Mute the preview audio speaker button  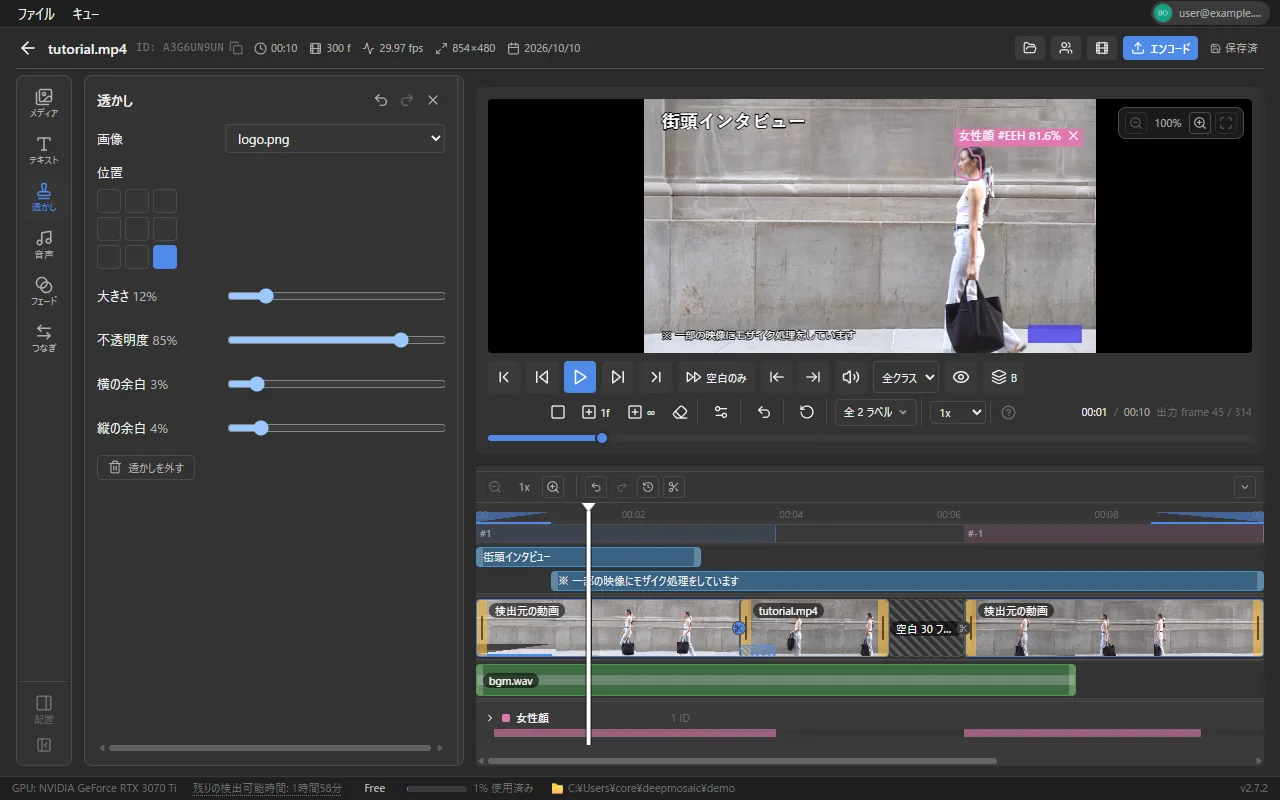pos(851,377)
